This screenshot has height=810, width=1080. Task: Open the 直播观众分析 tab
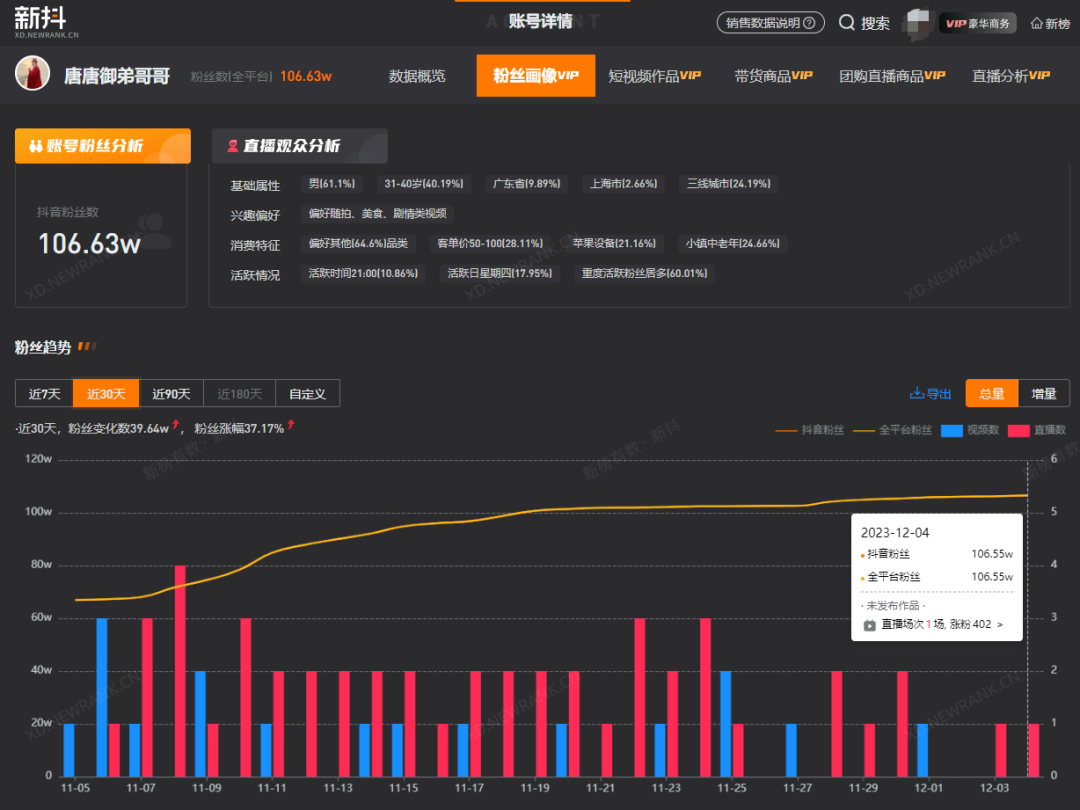[300, 146]
